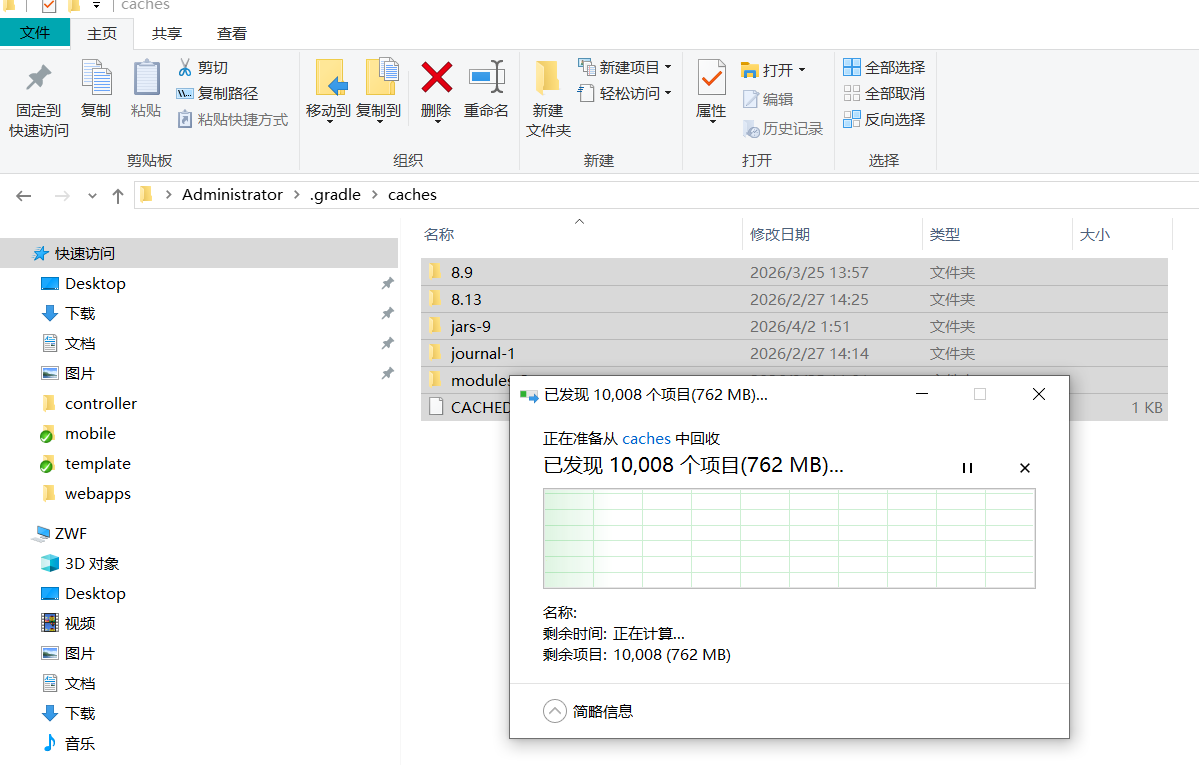This screenshot has height=765, width=1199.
Task: Expand chevron after .gradle in path
Action: (375, 194)
